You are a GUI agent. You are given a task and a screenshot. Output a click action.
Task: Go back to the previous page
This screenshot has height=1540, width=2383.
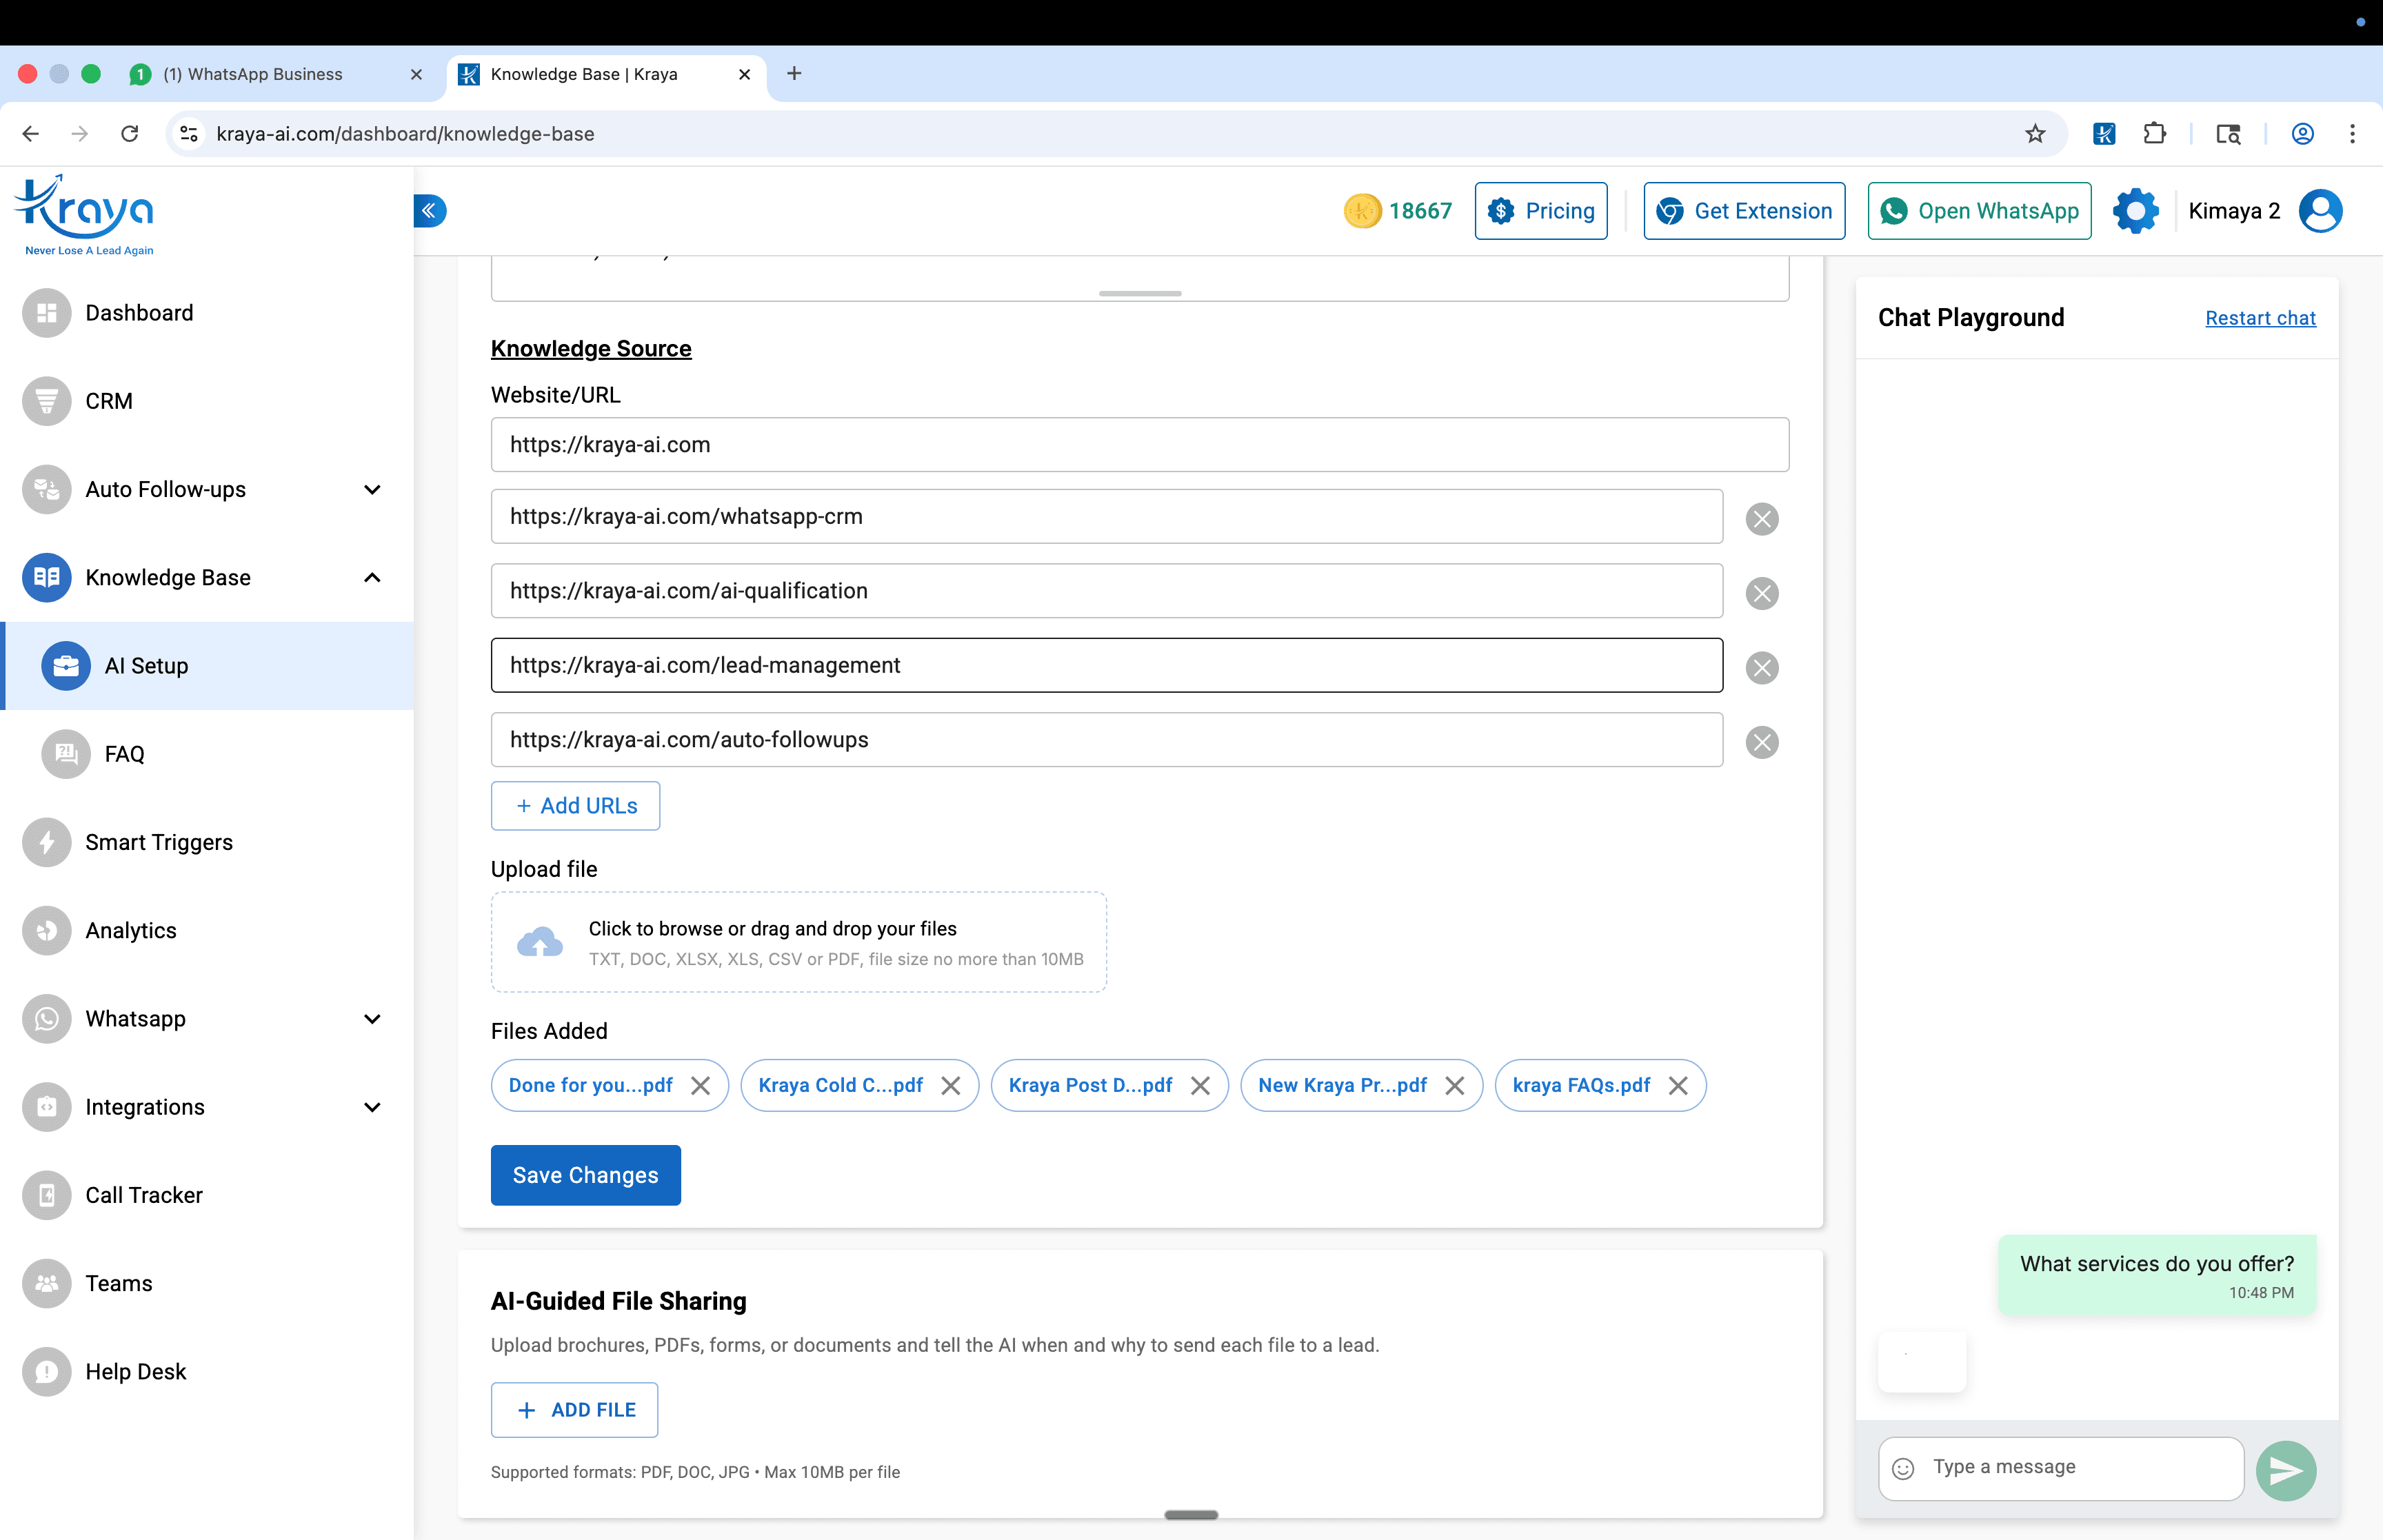tap(31, 133)
